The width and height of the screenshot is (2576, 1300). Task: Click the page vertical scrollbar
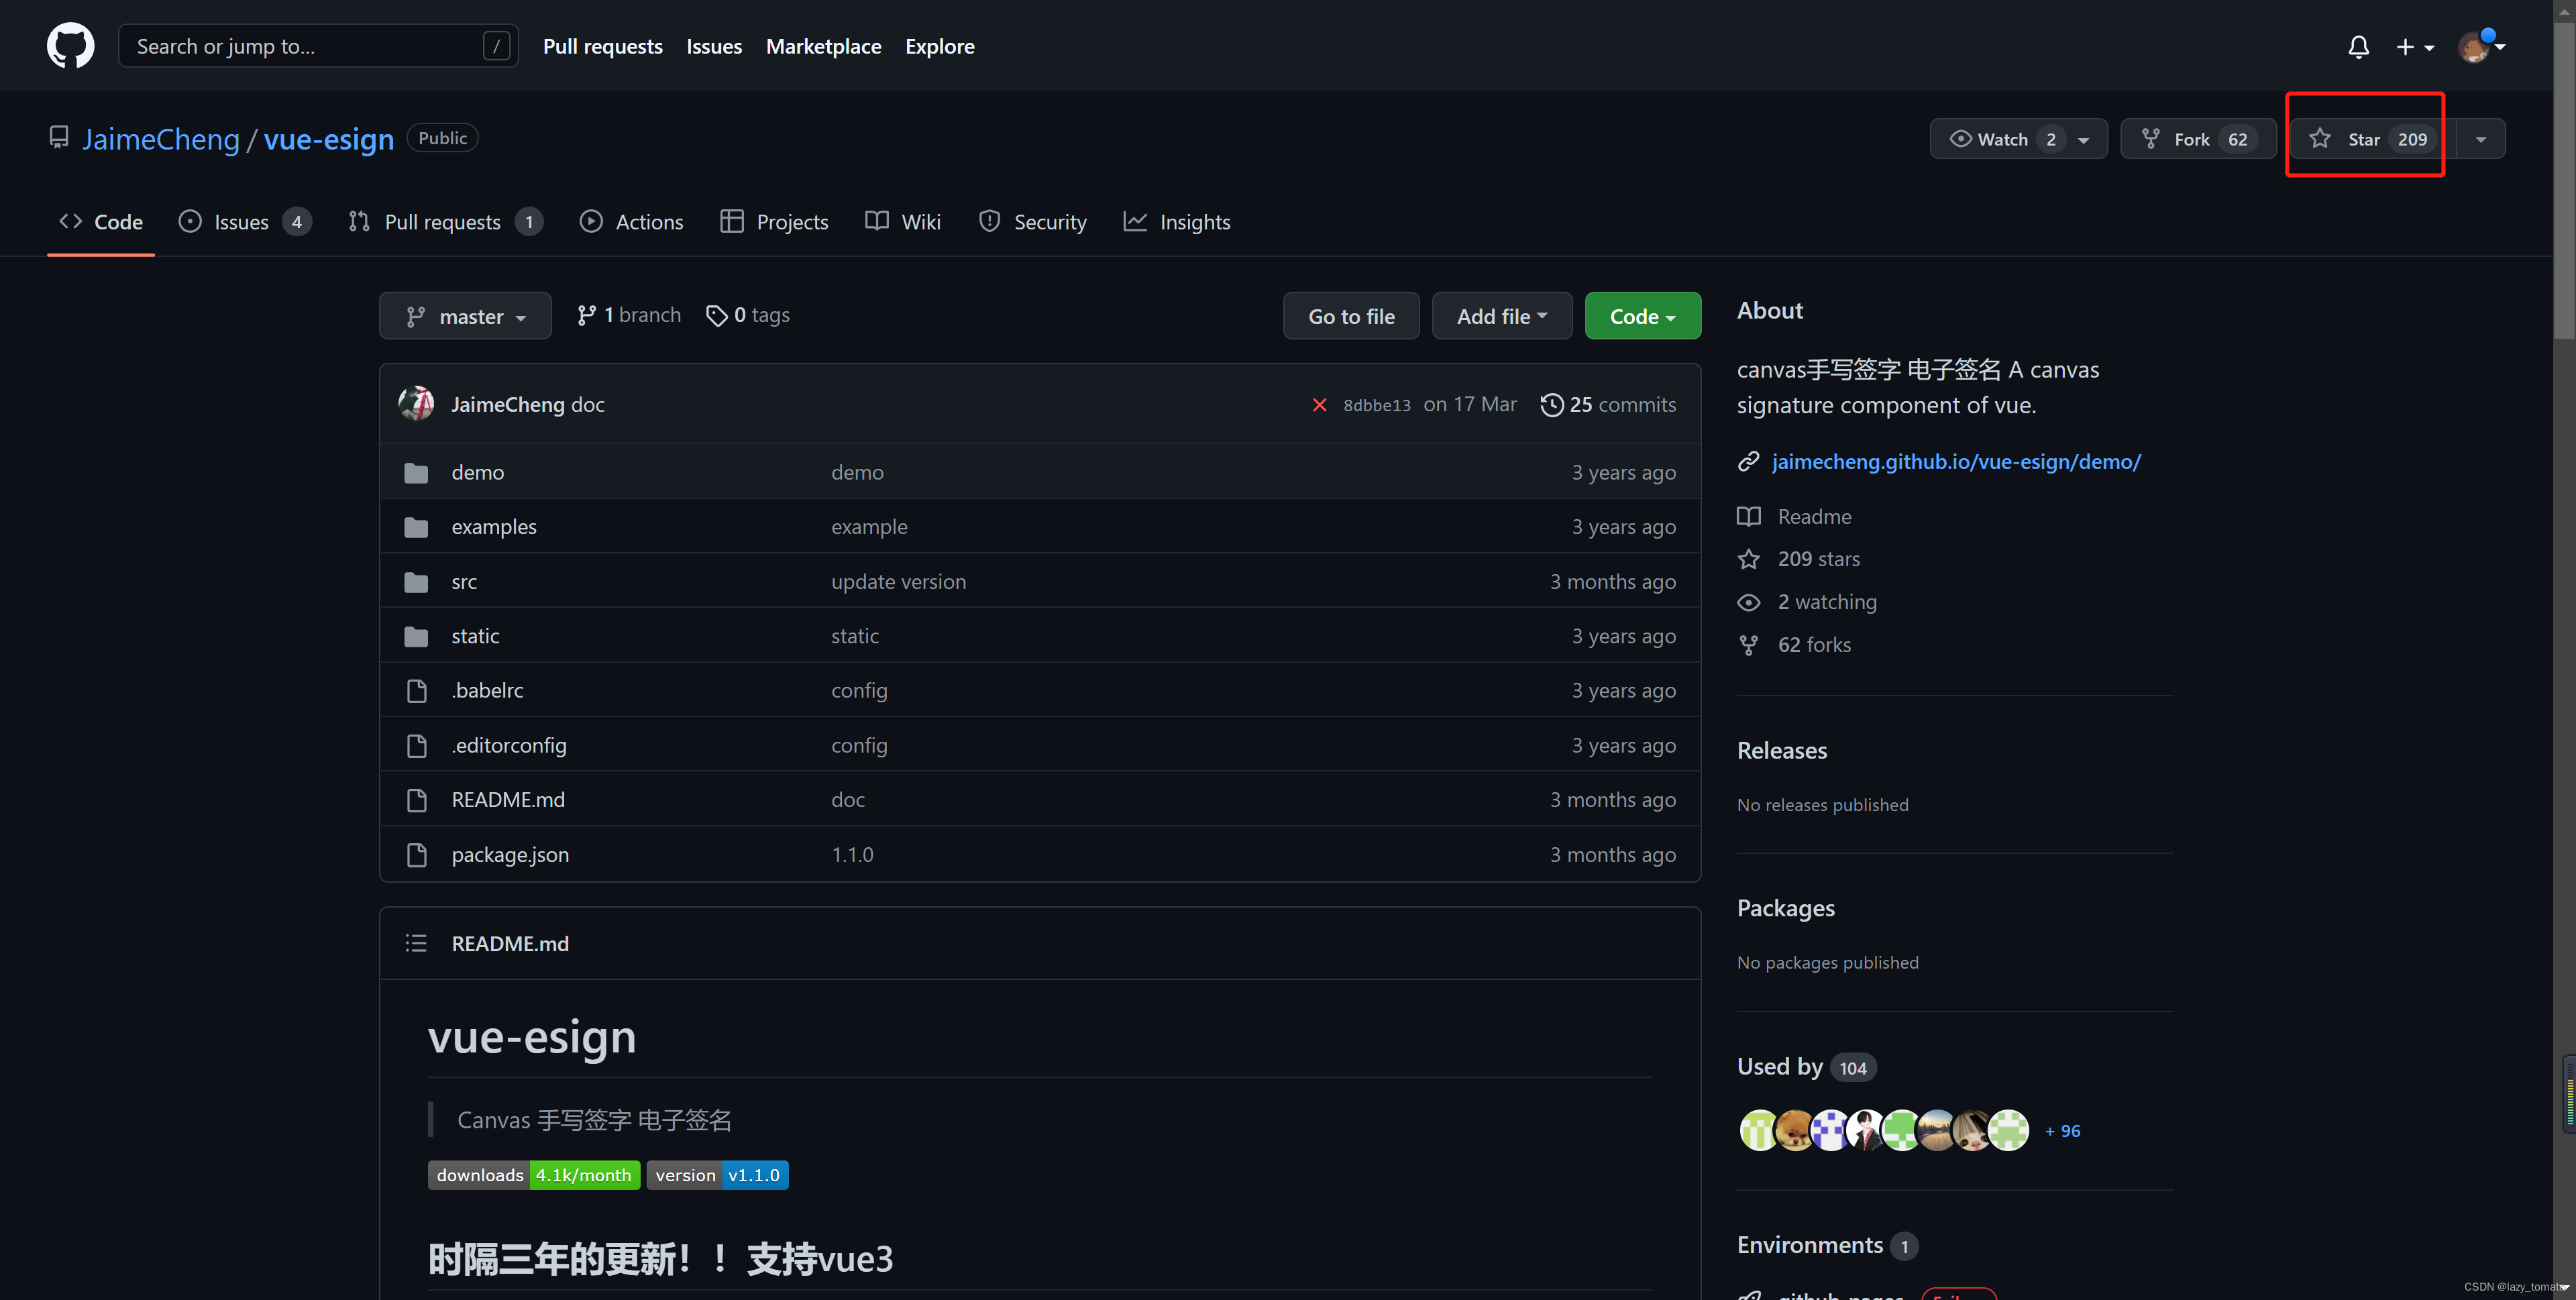[x=2564, y=180]
